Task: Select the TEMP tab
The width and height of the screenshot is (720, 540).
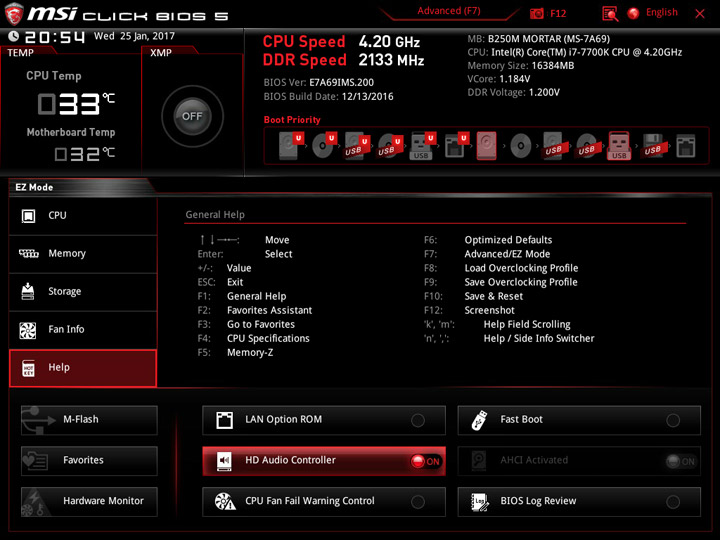Action: coord(21,53)
